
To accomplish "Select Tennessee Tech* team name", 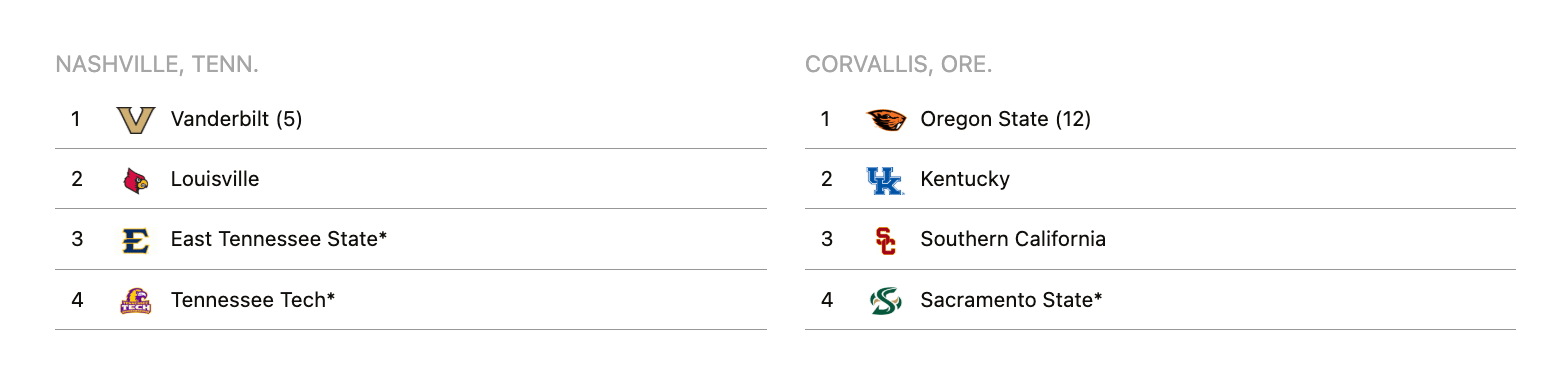I will [253, 299].
